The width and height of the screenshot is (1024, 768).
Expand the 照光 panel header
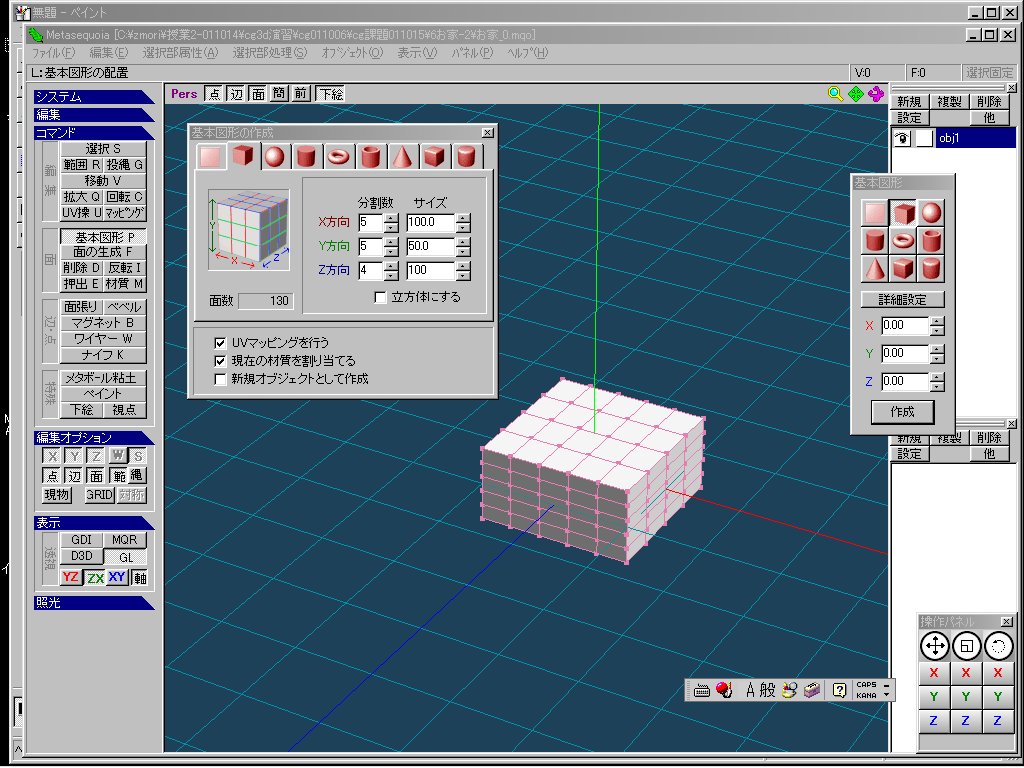click(94, 603)
